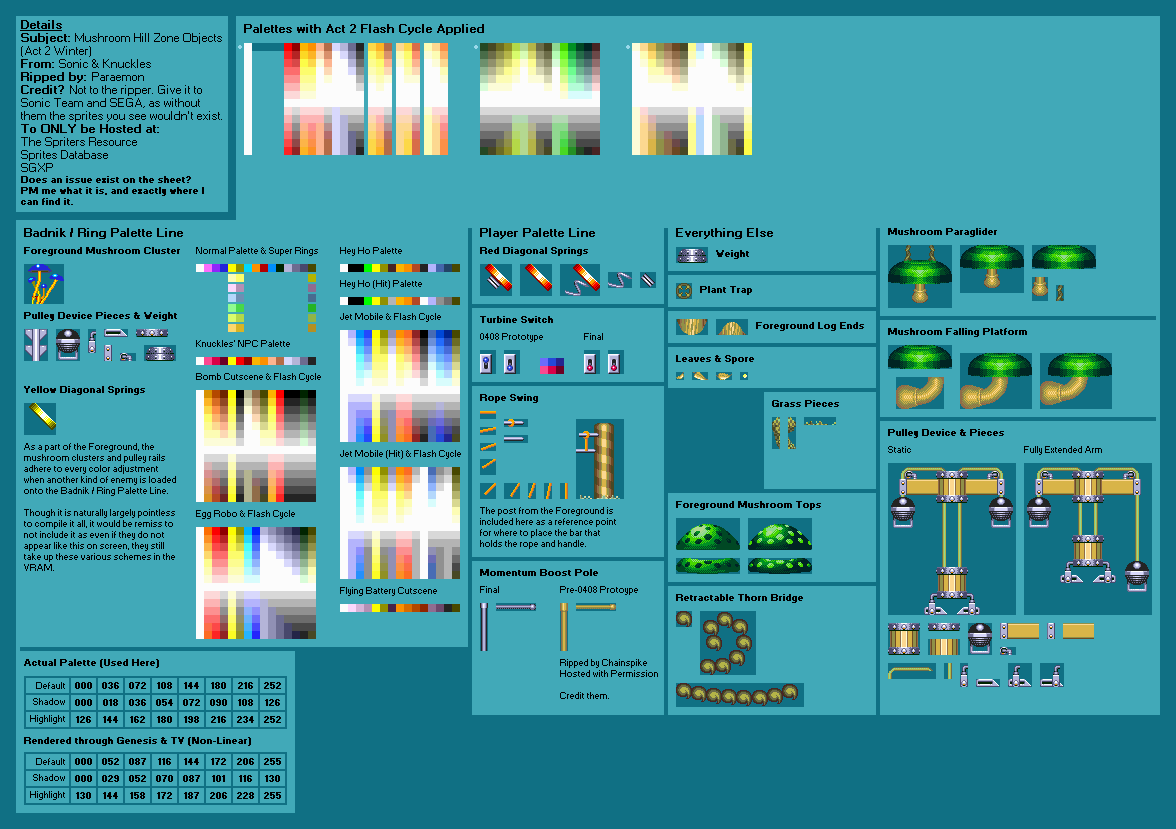The image size is (1176, 829).
Task: Click the "Badnik / Ring Palette Line" heading
Action: tap(104, 233)
